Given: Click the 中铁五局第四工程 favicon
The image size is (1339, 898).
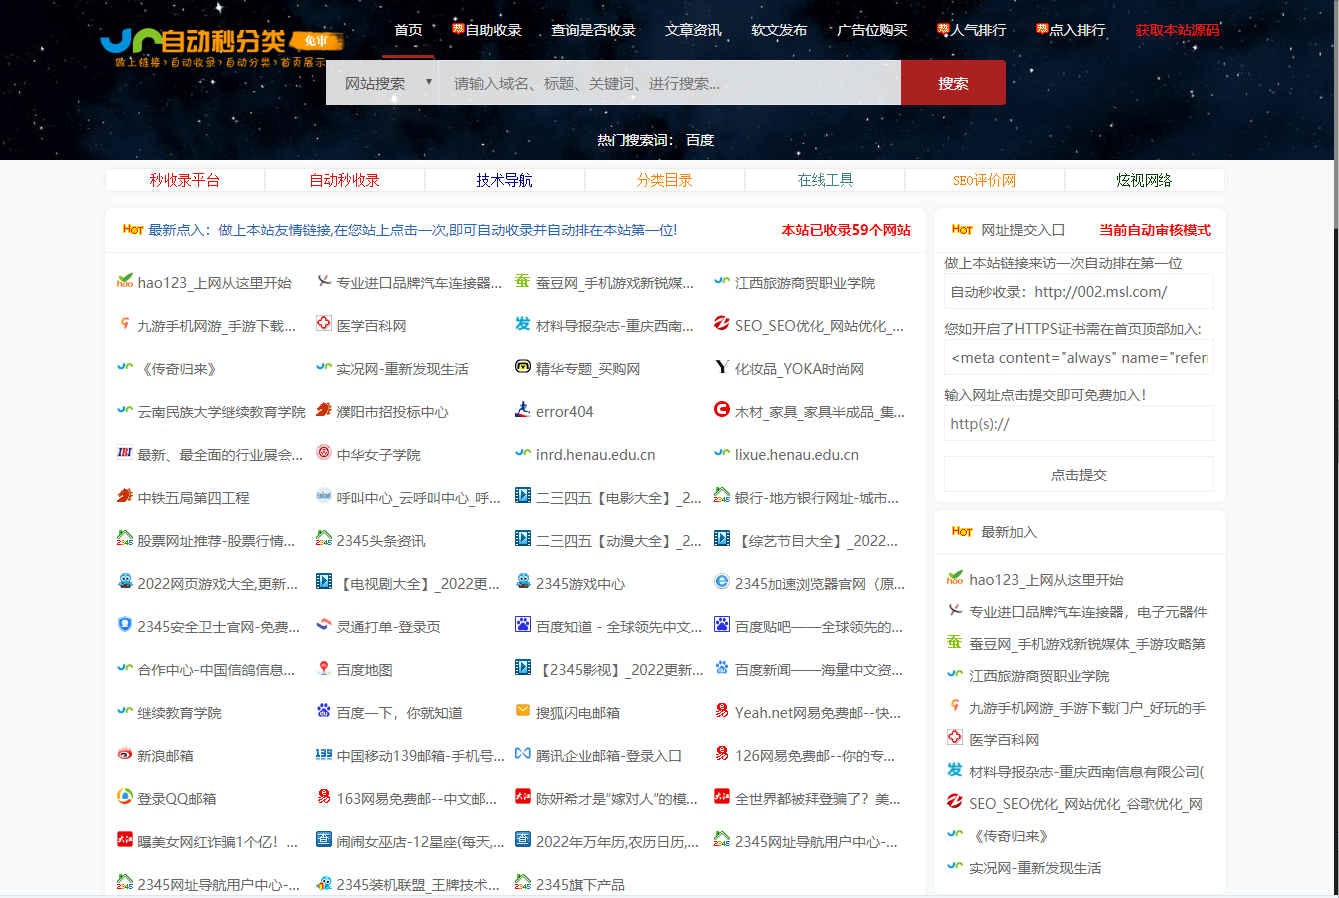Looking at the screenshot, I should 125,497.
